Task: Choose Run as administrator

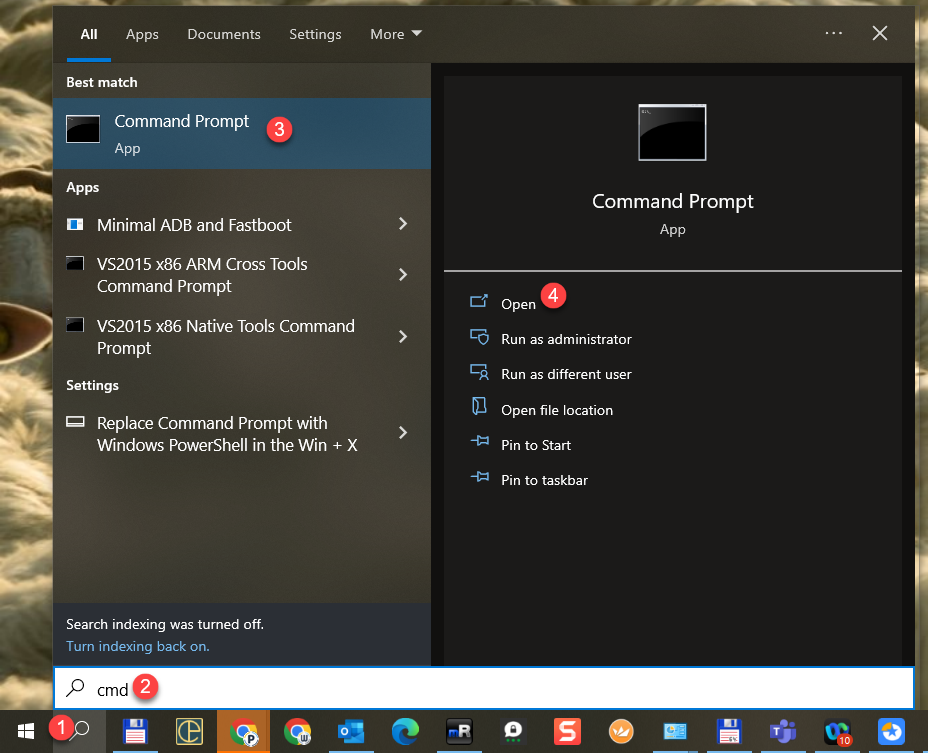Action: pyautogui.click(x=566, y=339)
